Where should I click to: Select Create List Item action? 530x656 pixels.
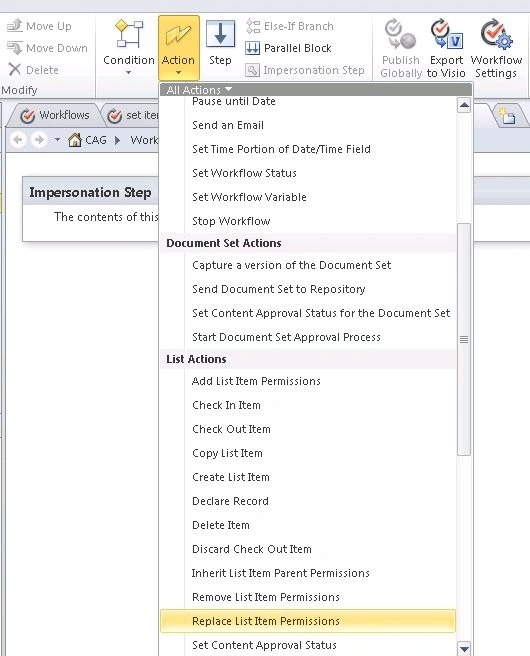(x=231, y=477)
